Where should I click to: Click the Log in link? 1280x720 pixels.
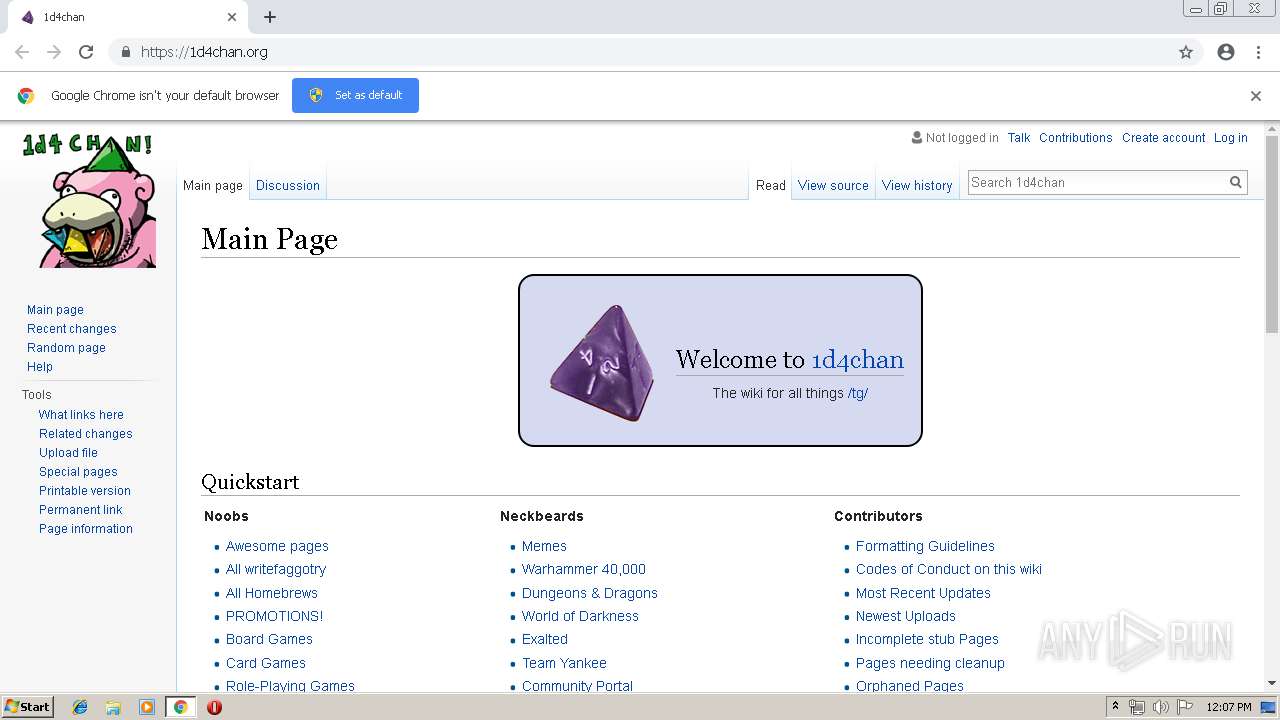(x=1231, y=138)
